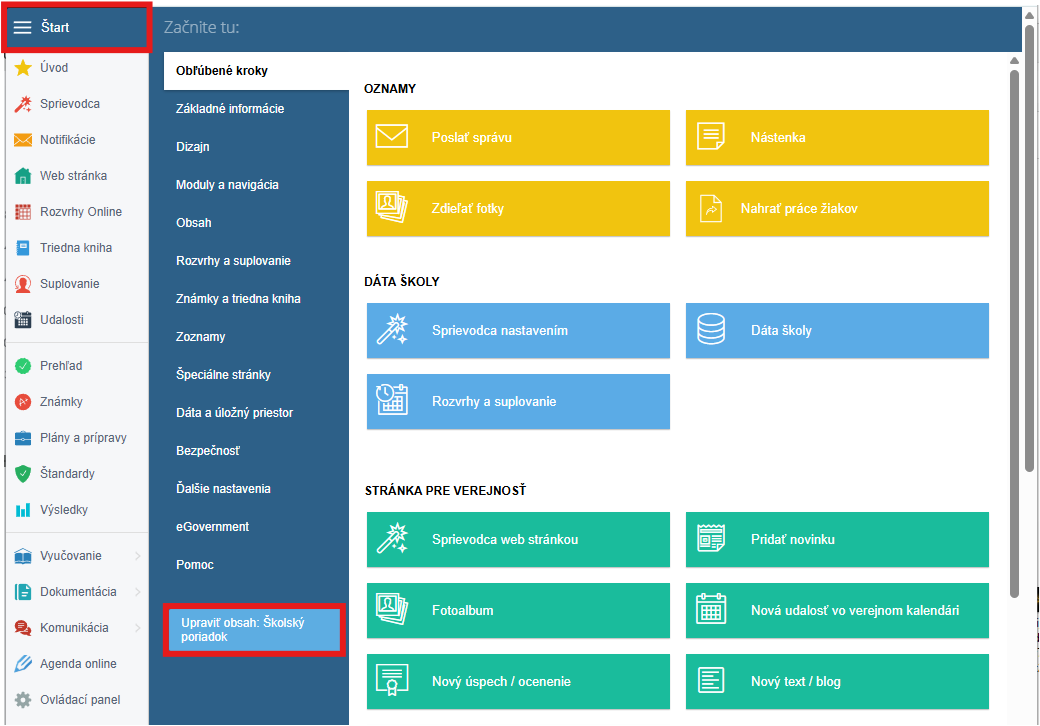
Task: Select Rozvrhy a suplovanie in blue menu
Action: [256, 261]
